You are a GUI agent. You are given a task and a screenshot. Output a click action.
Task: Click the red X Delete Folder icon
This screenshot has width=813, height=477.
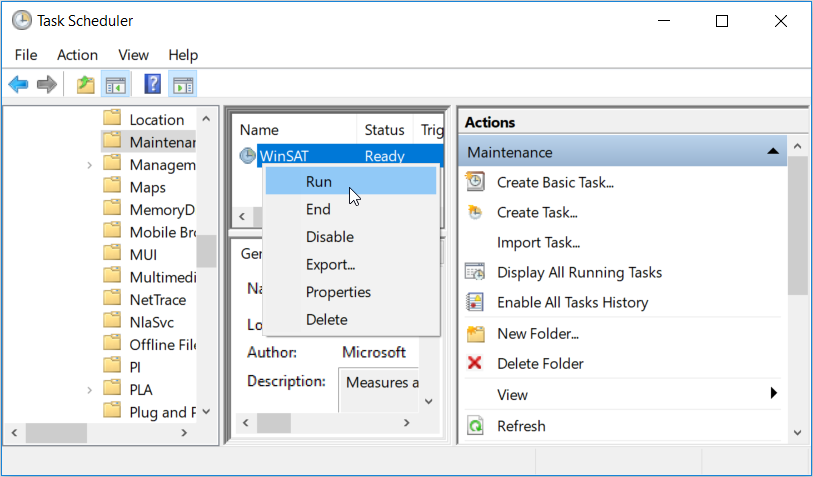tap(475, 363)
